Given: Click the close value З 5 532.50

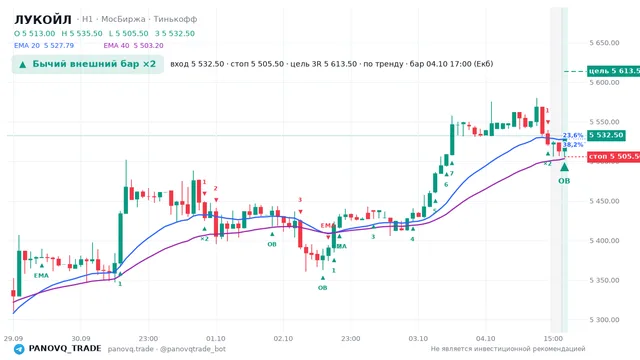Looking at the screenshot, I should tap(175, 33).
